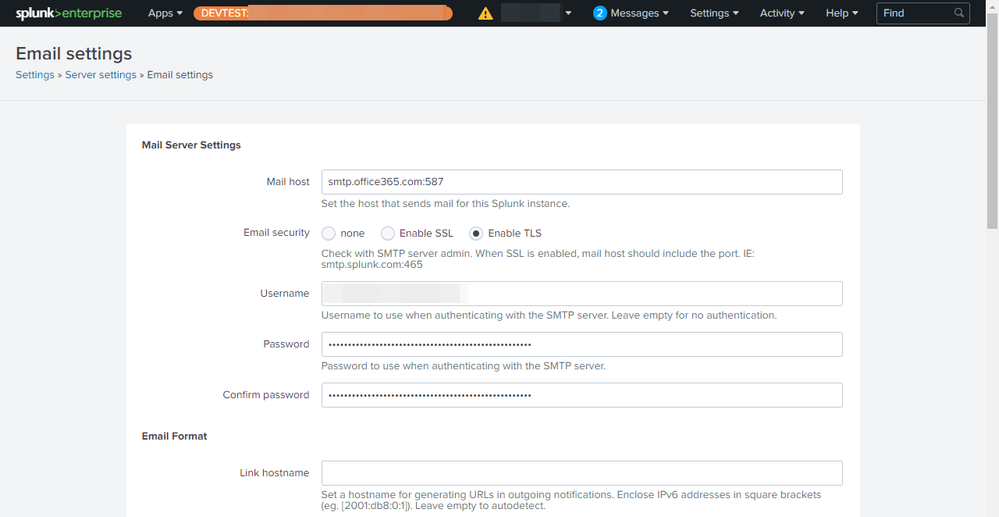Go to Settings breadcrumb link
999x517 pixels.
(x=35, y=75)
